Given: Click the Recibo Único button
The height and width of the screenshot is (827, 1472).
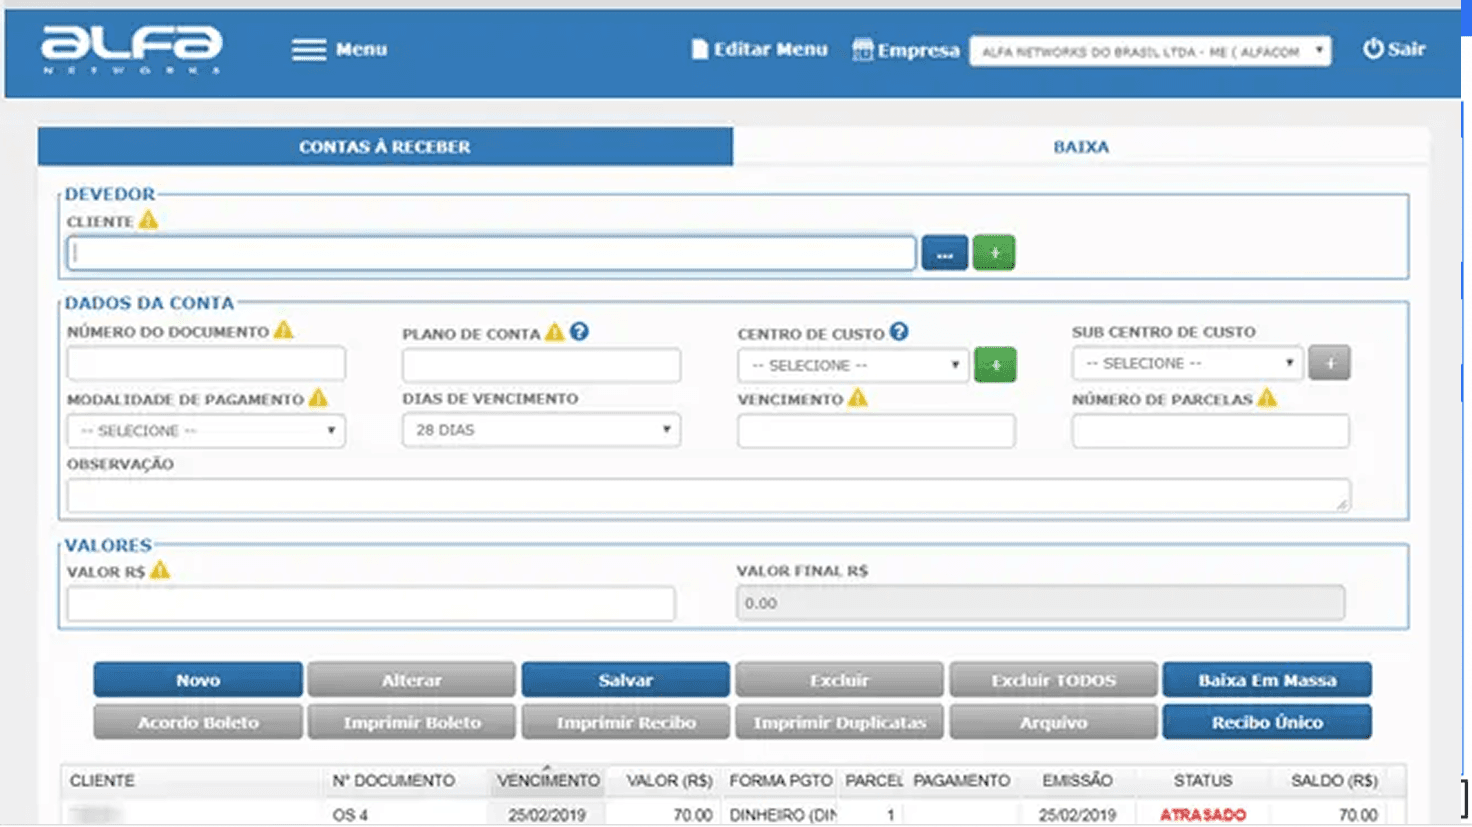Looking at the screenshot, I should pyautogui.click(x=1267, y=722).
